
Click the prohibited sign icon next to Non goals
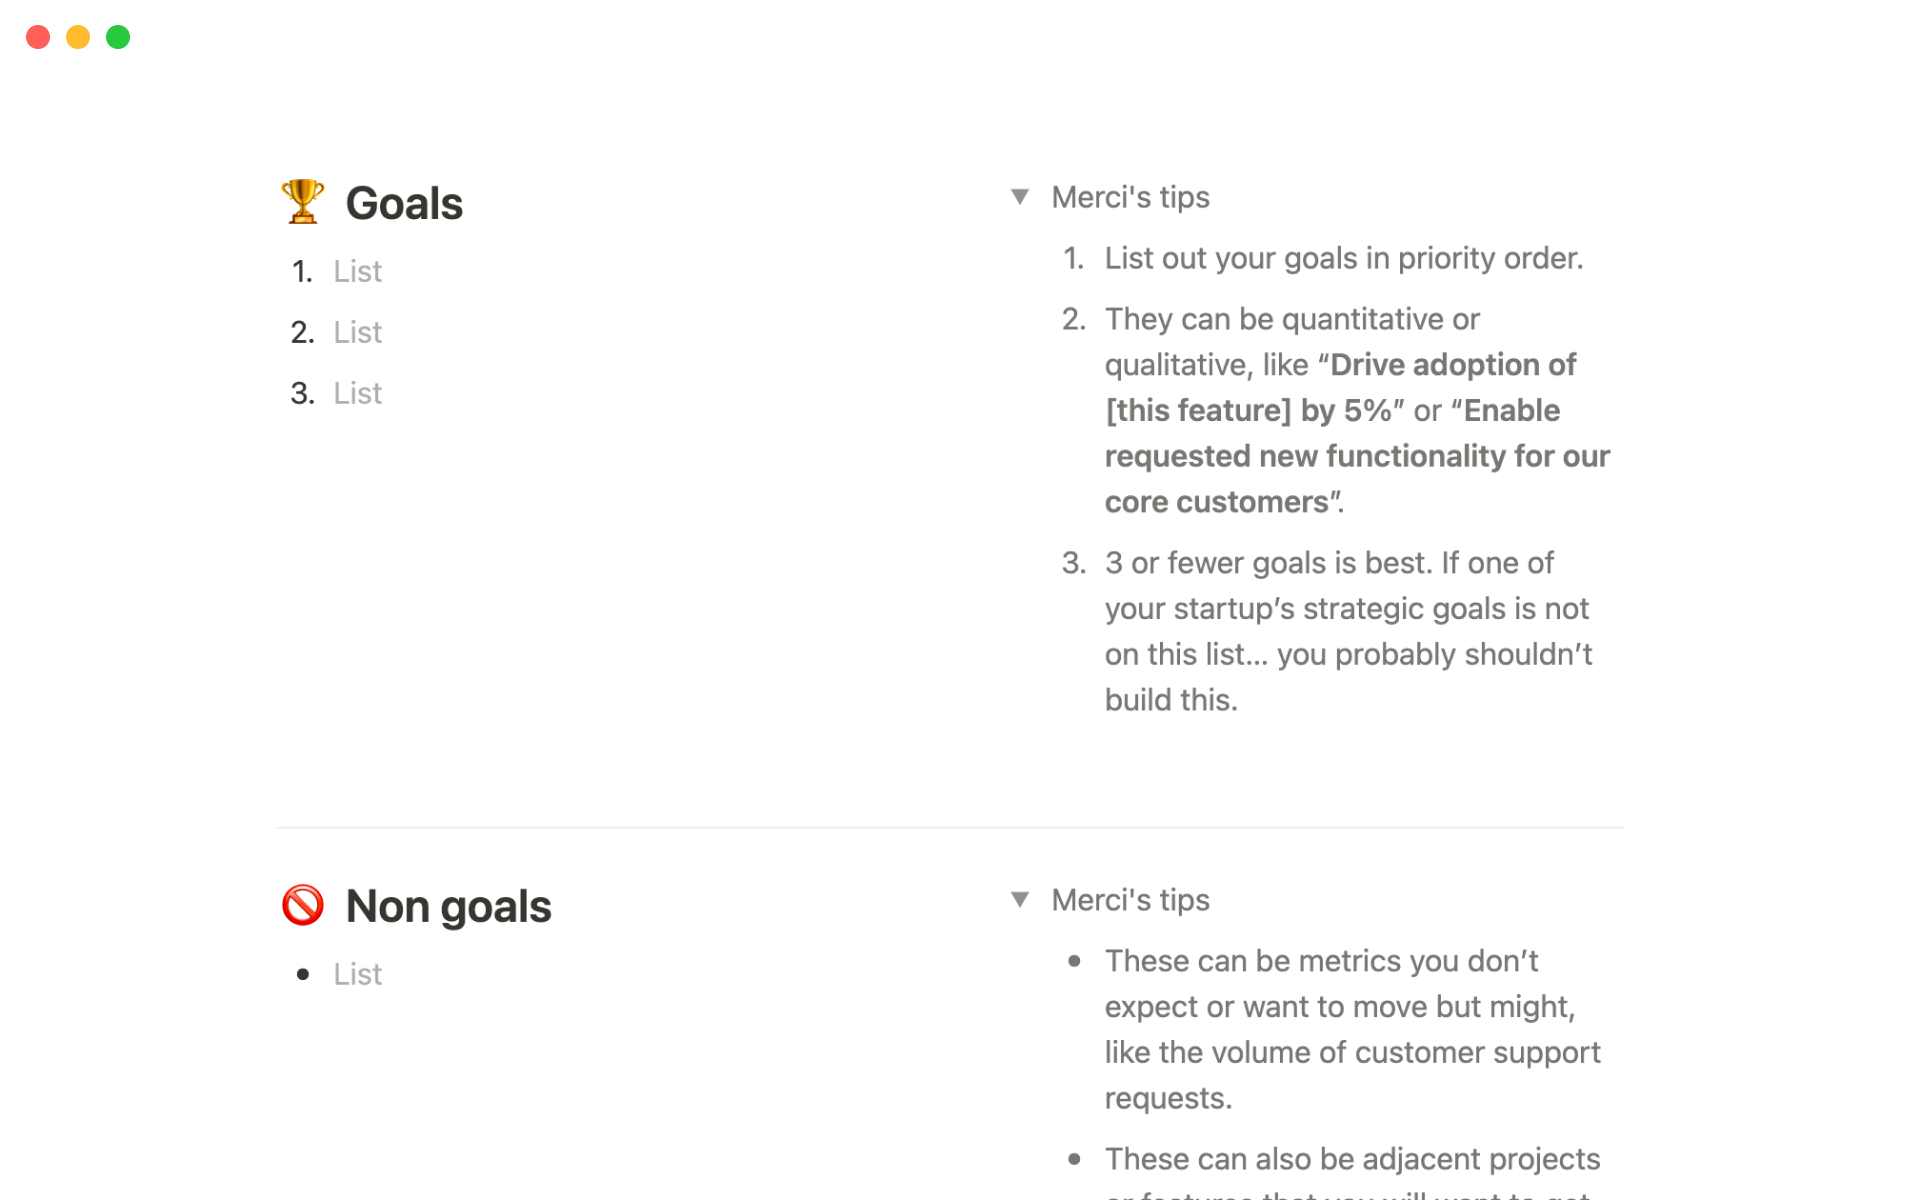302,905
